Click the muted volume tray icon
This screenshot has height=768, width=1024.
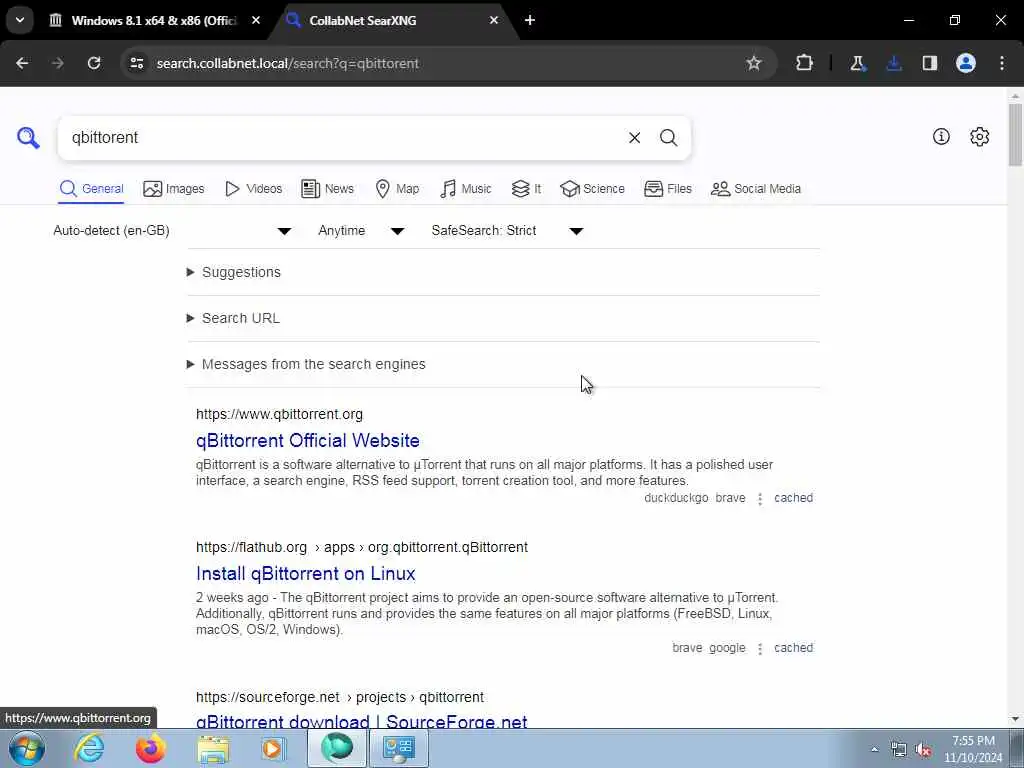(923, 750)
